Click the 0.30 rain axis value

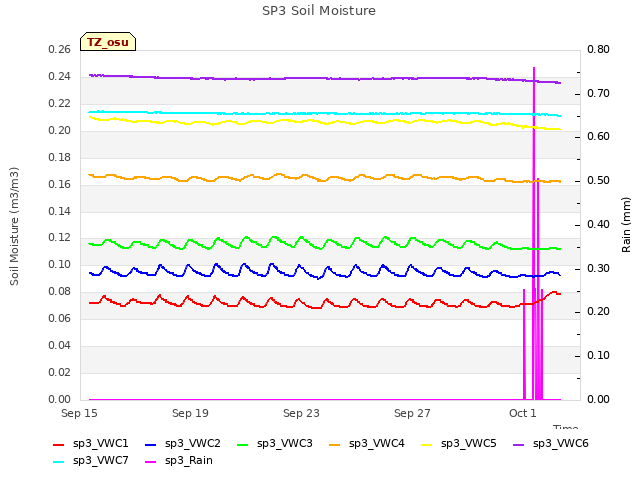tap(598, 268)
